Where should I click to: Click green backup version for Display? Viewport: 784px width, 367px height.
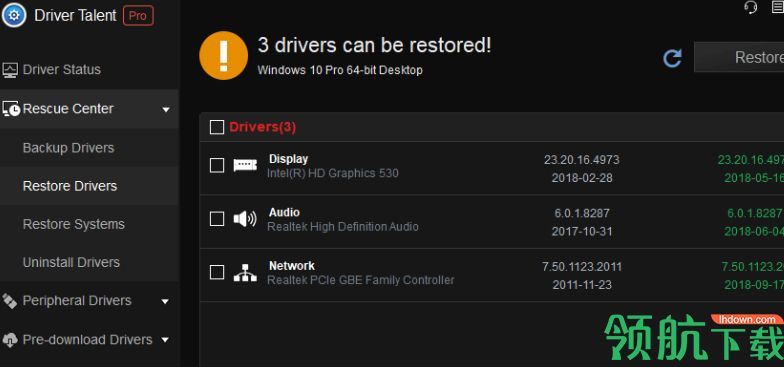pos(751,160)
